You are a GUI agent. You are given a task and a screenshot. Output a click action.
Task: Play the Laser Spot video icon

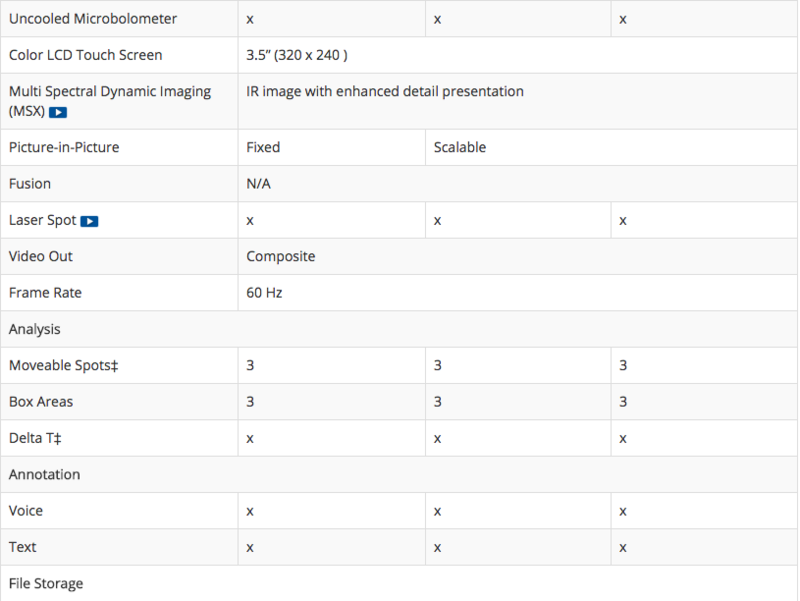89,221
